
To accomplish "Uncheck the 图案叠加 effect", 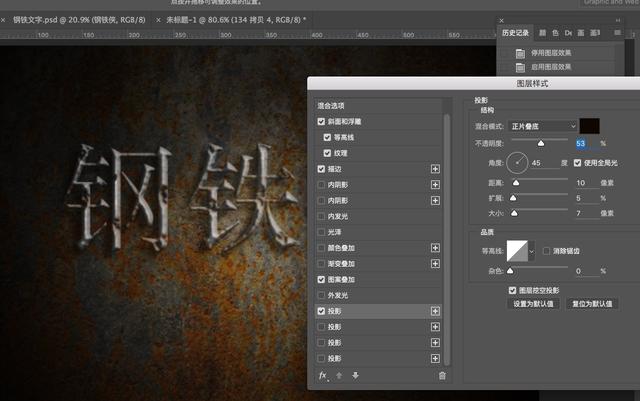I will pyautogui.click(x=321, y=280).
